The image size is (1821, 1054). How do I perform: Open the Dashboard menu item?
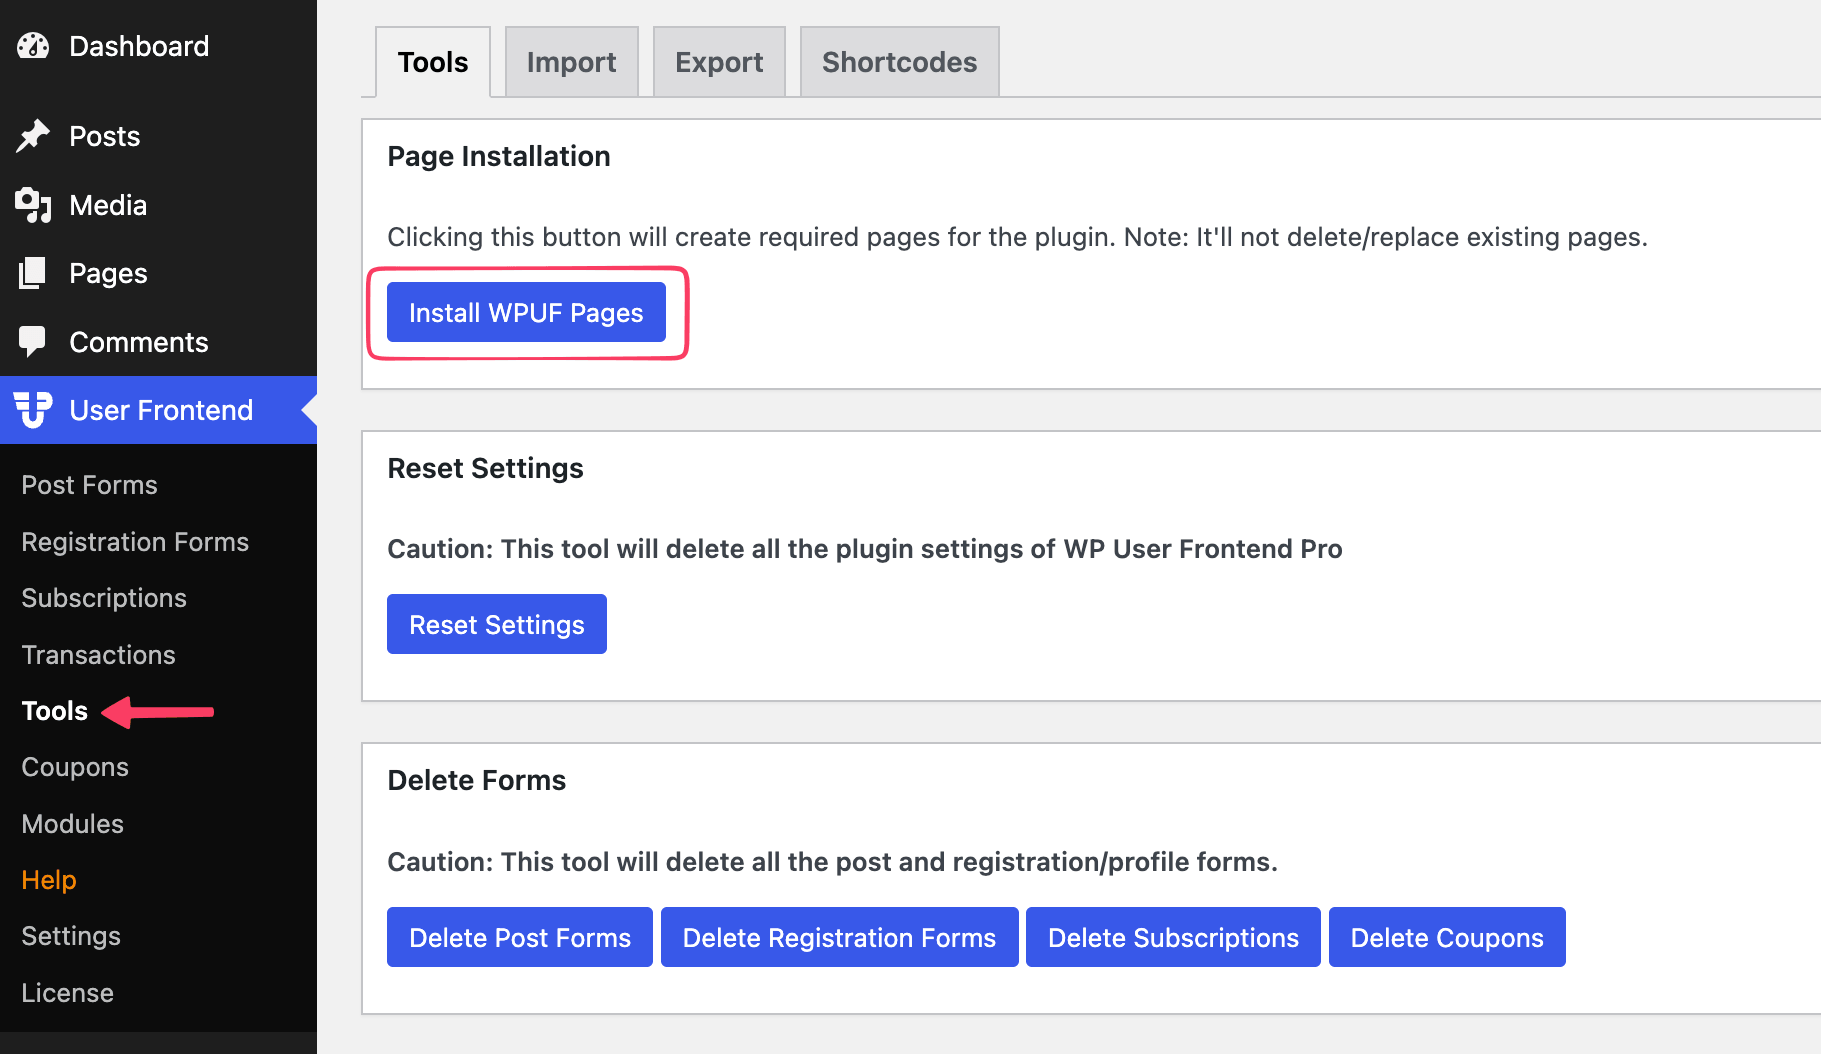click(158, 46)
